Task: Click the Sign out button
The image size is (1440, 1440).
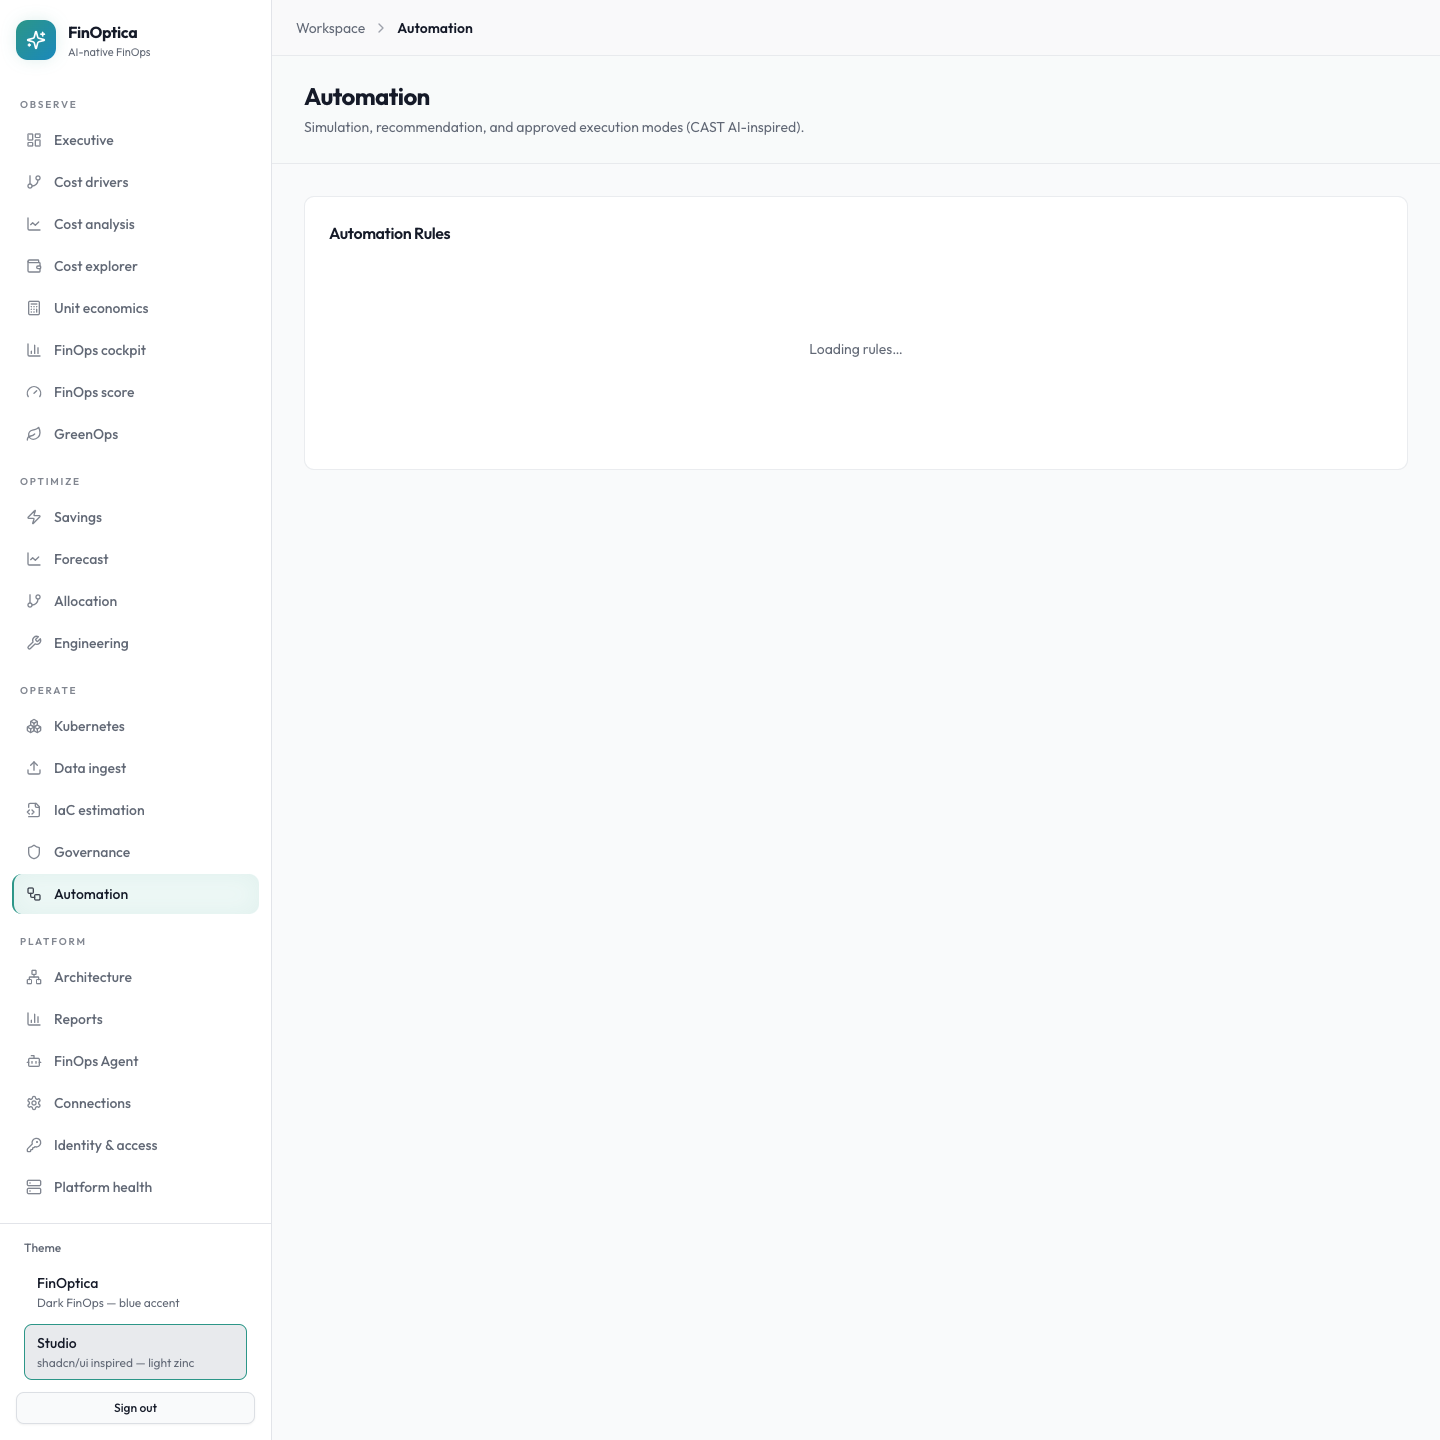Action: point(135,1408)
